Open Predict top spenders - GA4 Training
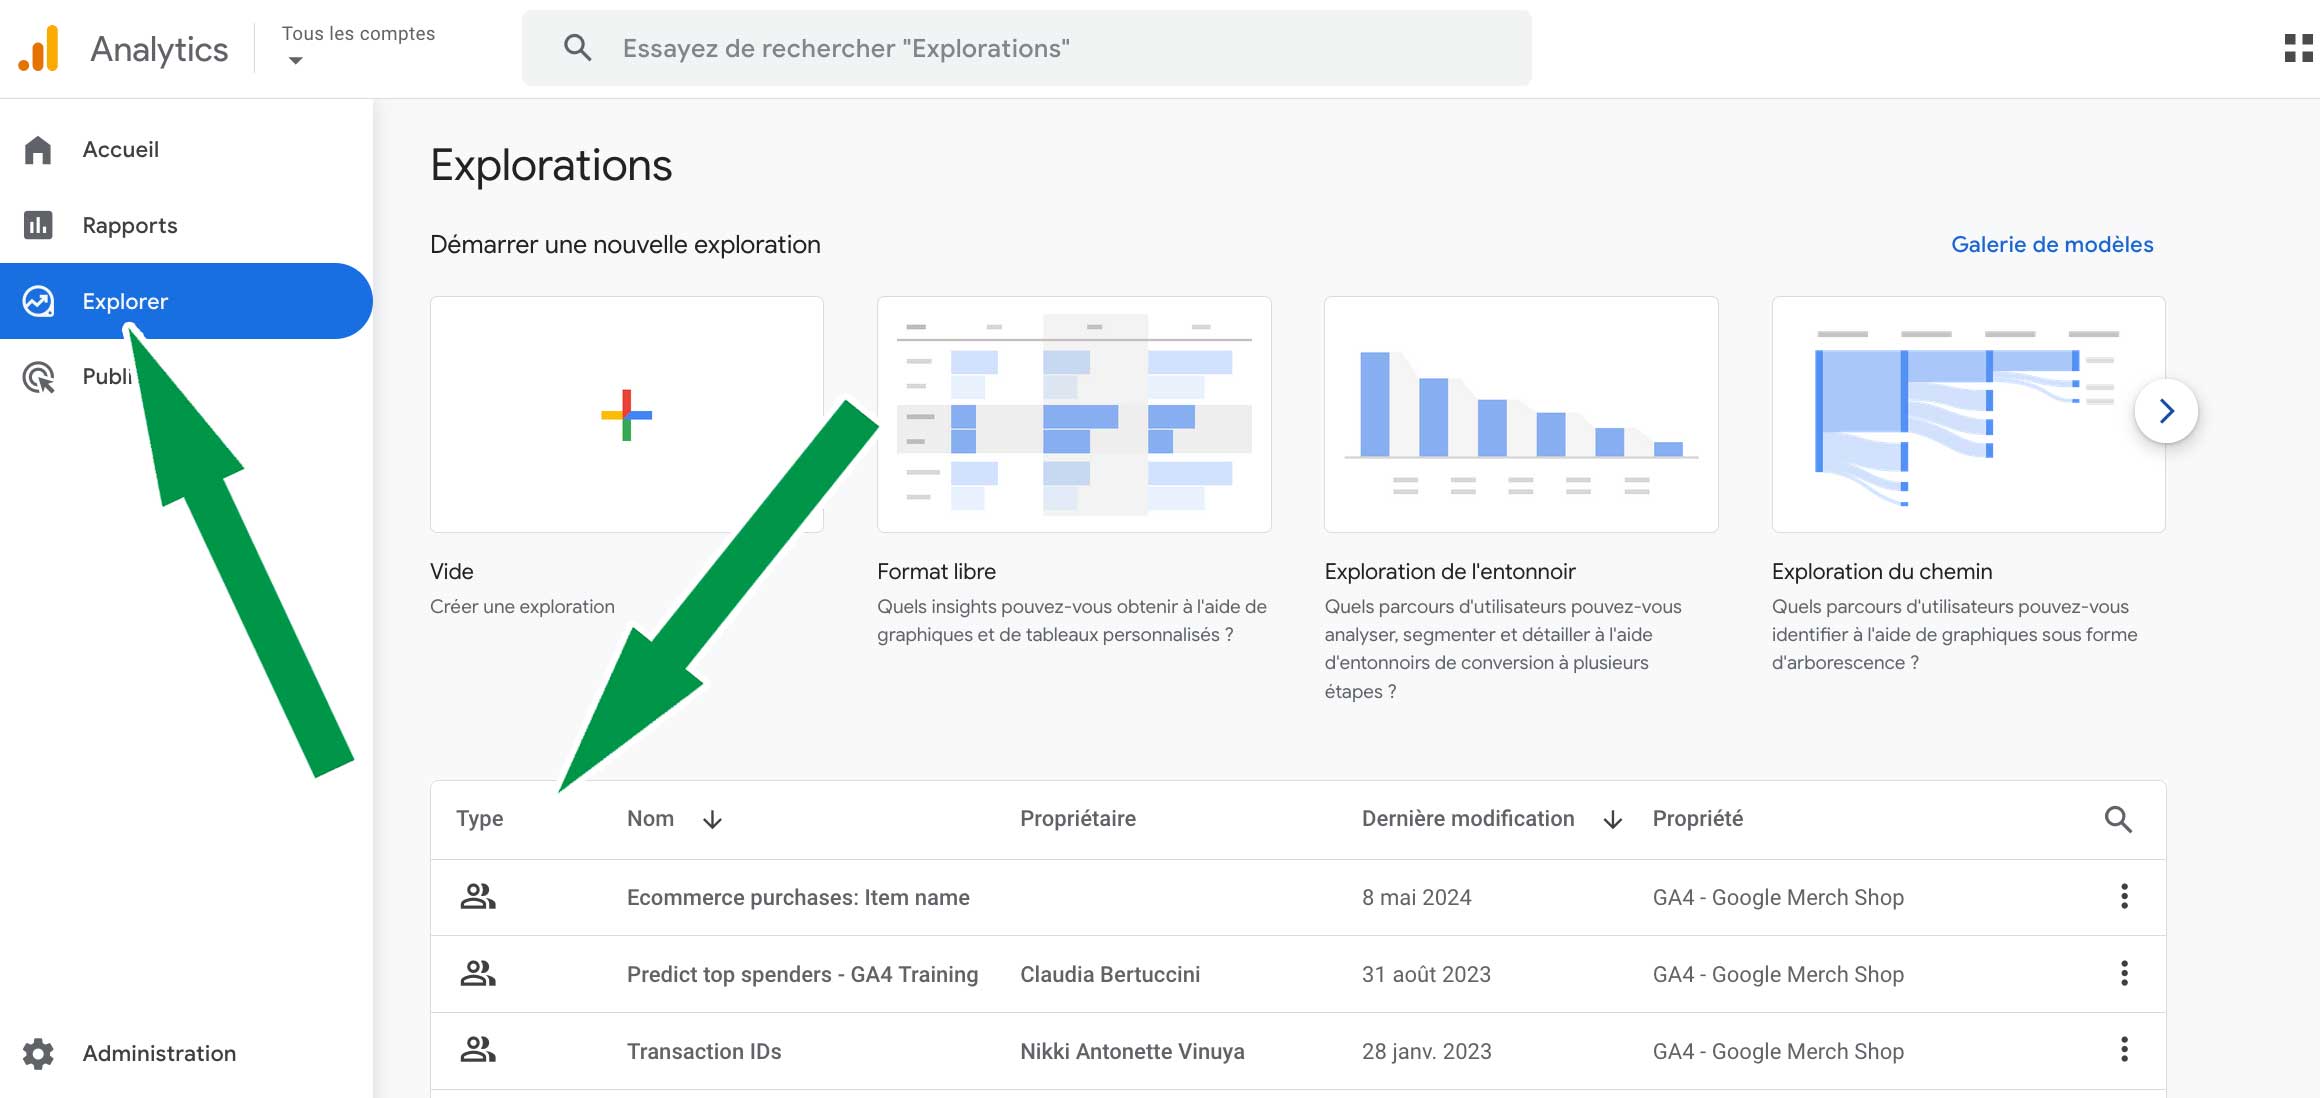 [x=802, y=974]
